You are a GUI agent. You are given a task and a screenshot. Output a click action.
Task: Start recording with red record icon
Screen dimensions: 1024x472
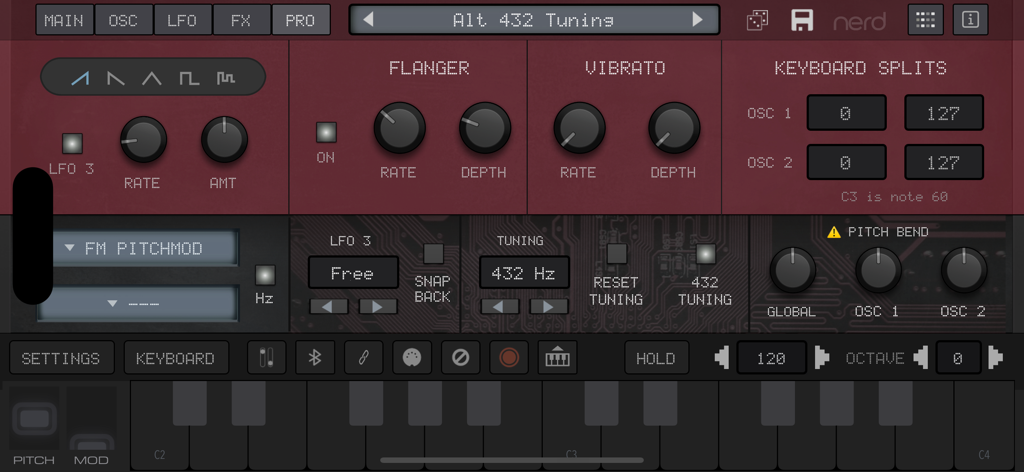(509, 358)
